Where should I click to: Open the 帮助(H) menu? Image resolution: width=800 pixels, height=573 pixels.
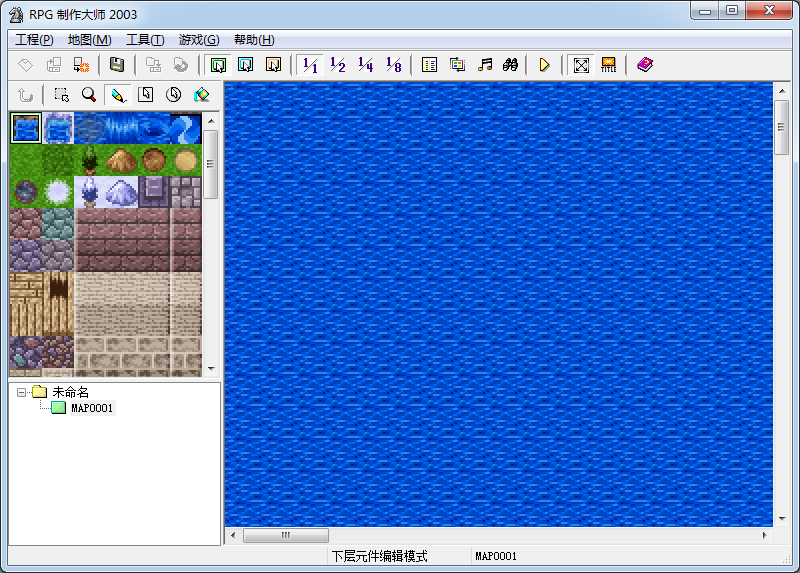tap(254, 40)
